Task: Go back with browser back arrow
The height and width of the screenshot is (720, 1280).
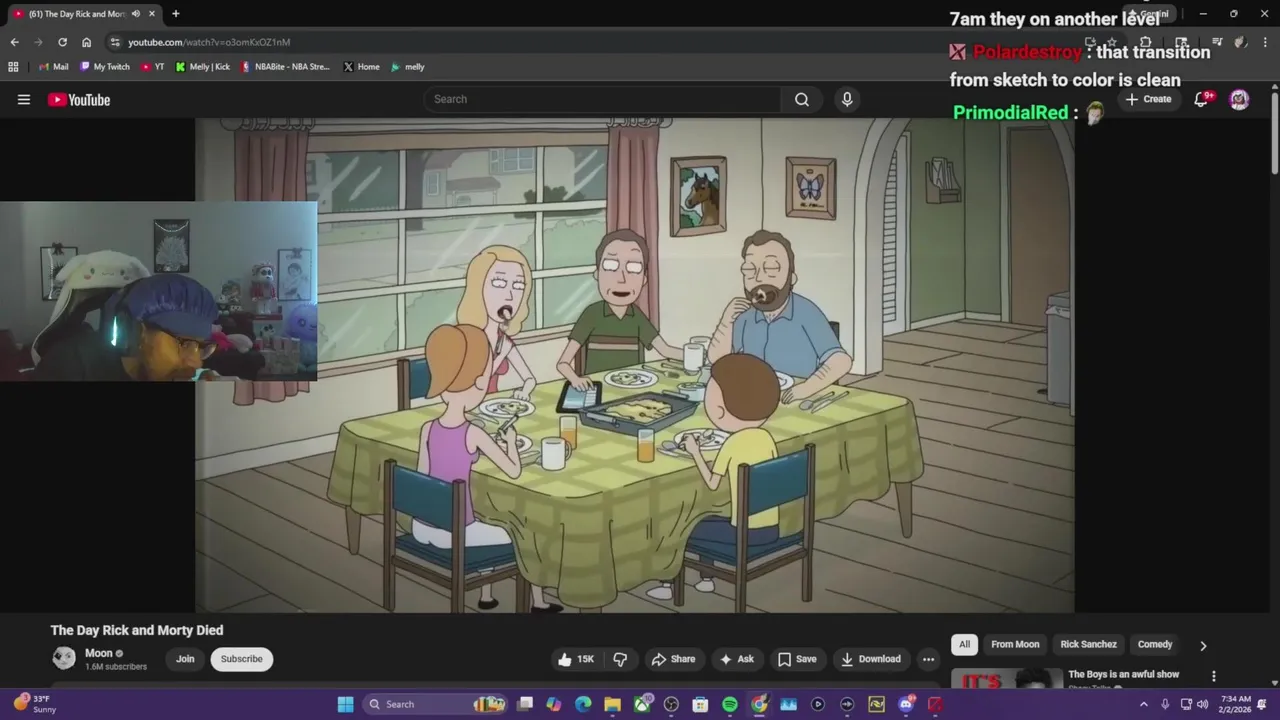Action: pyautogui.click(x=14, y=42)
